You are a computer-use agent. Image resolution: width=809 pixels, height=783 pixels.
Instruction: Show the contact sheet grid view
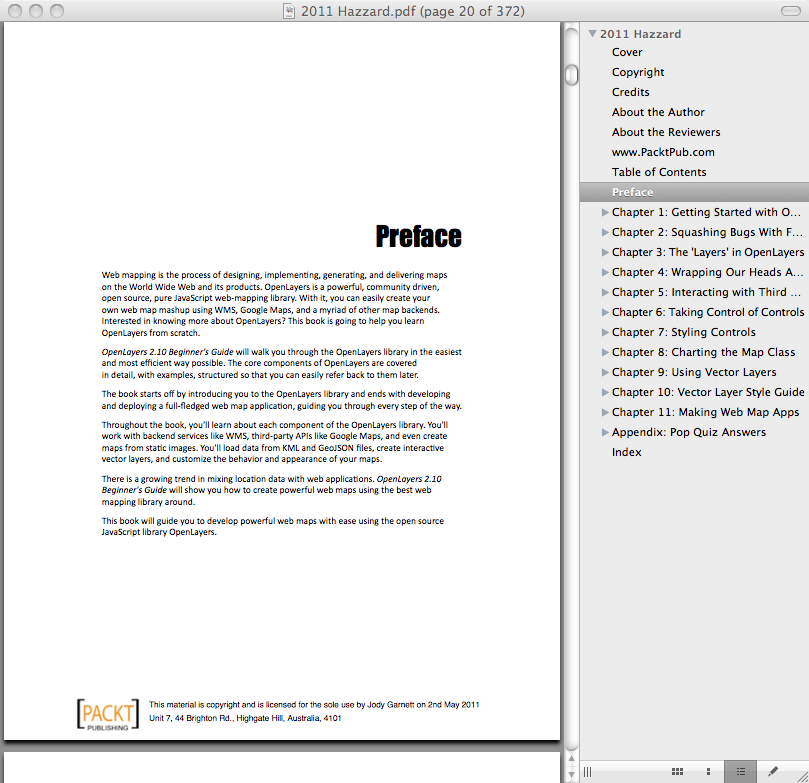tap(677, 772)
